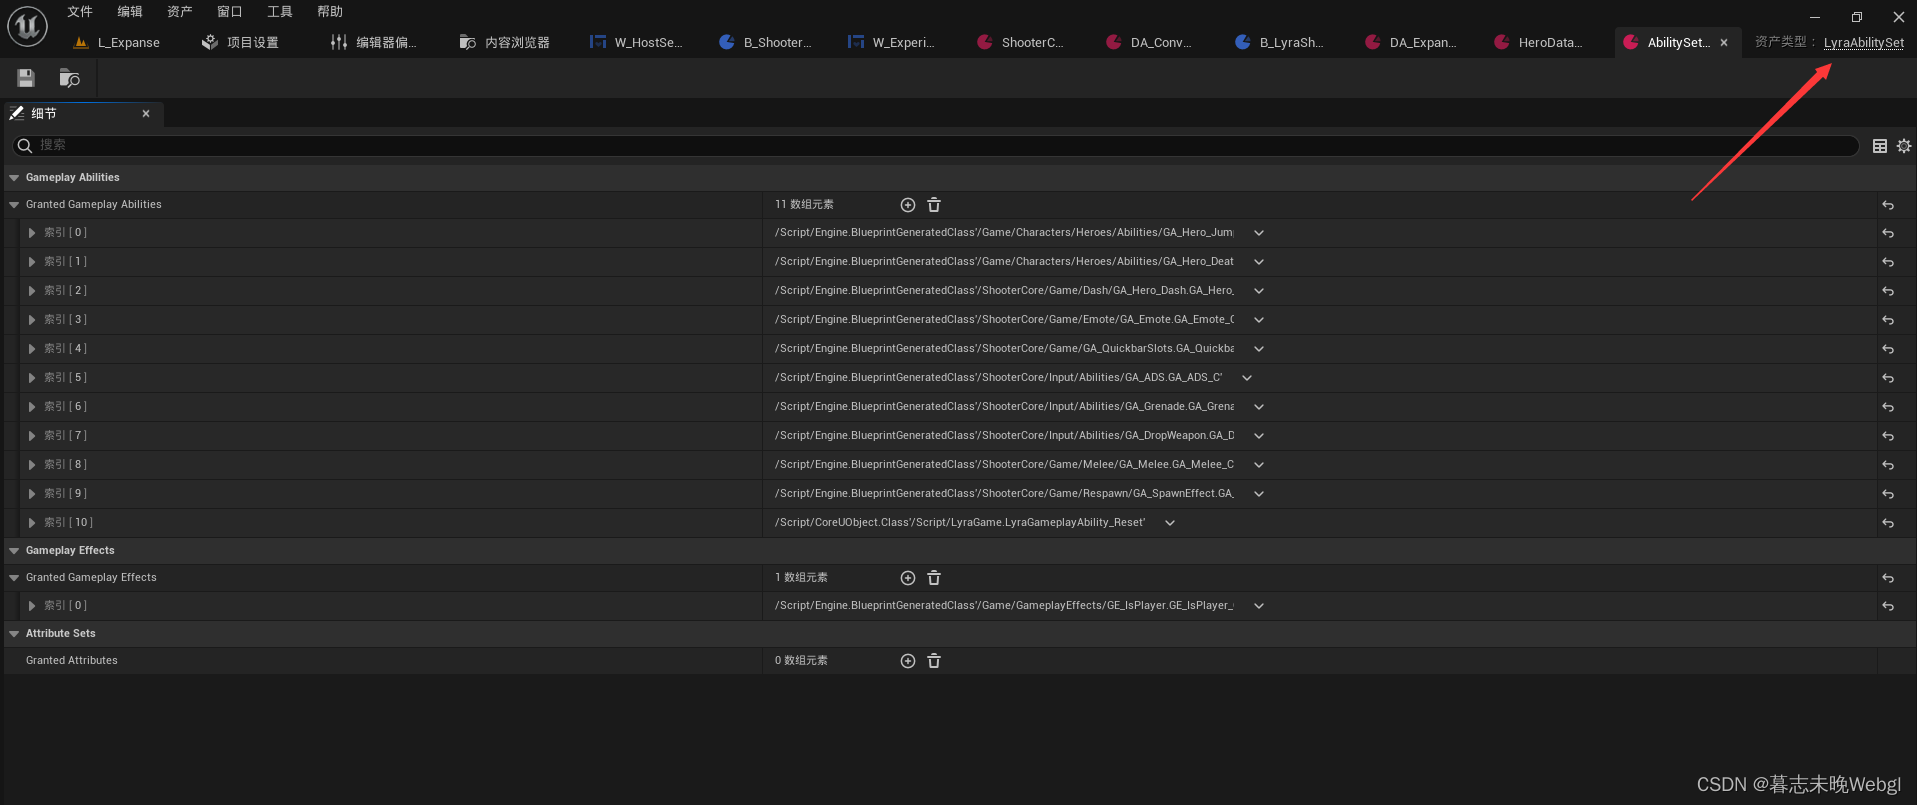
Task: Open the LyraAbilitySet asset type link
Action: point(1864,42)
